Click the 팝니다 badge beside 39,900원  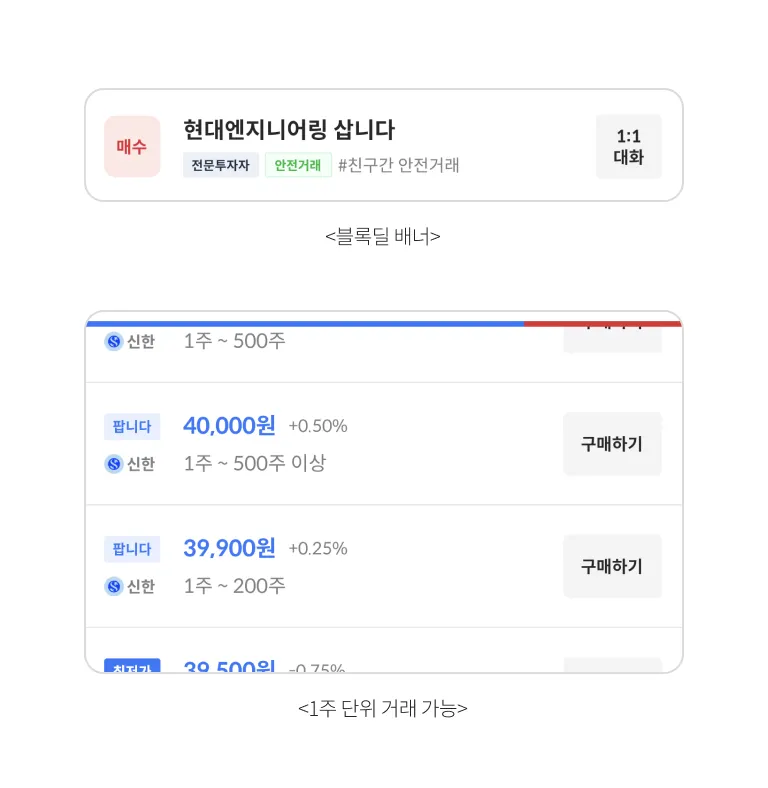tap(132, 549)
